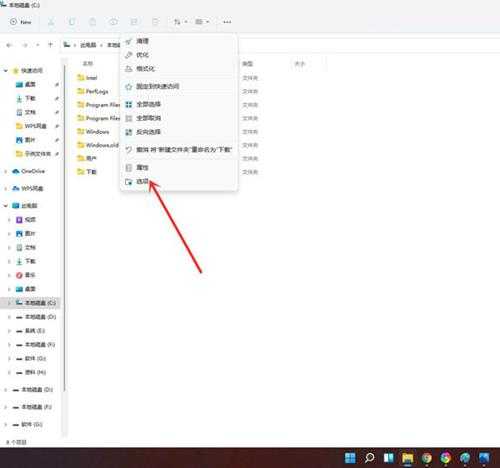Choose 反向选择 (Invert selection) from the menu
500x468 pixels.
coord(179,132)
